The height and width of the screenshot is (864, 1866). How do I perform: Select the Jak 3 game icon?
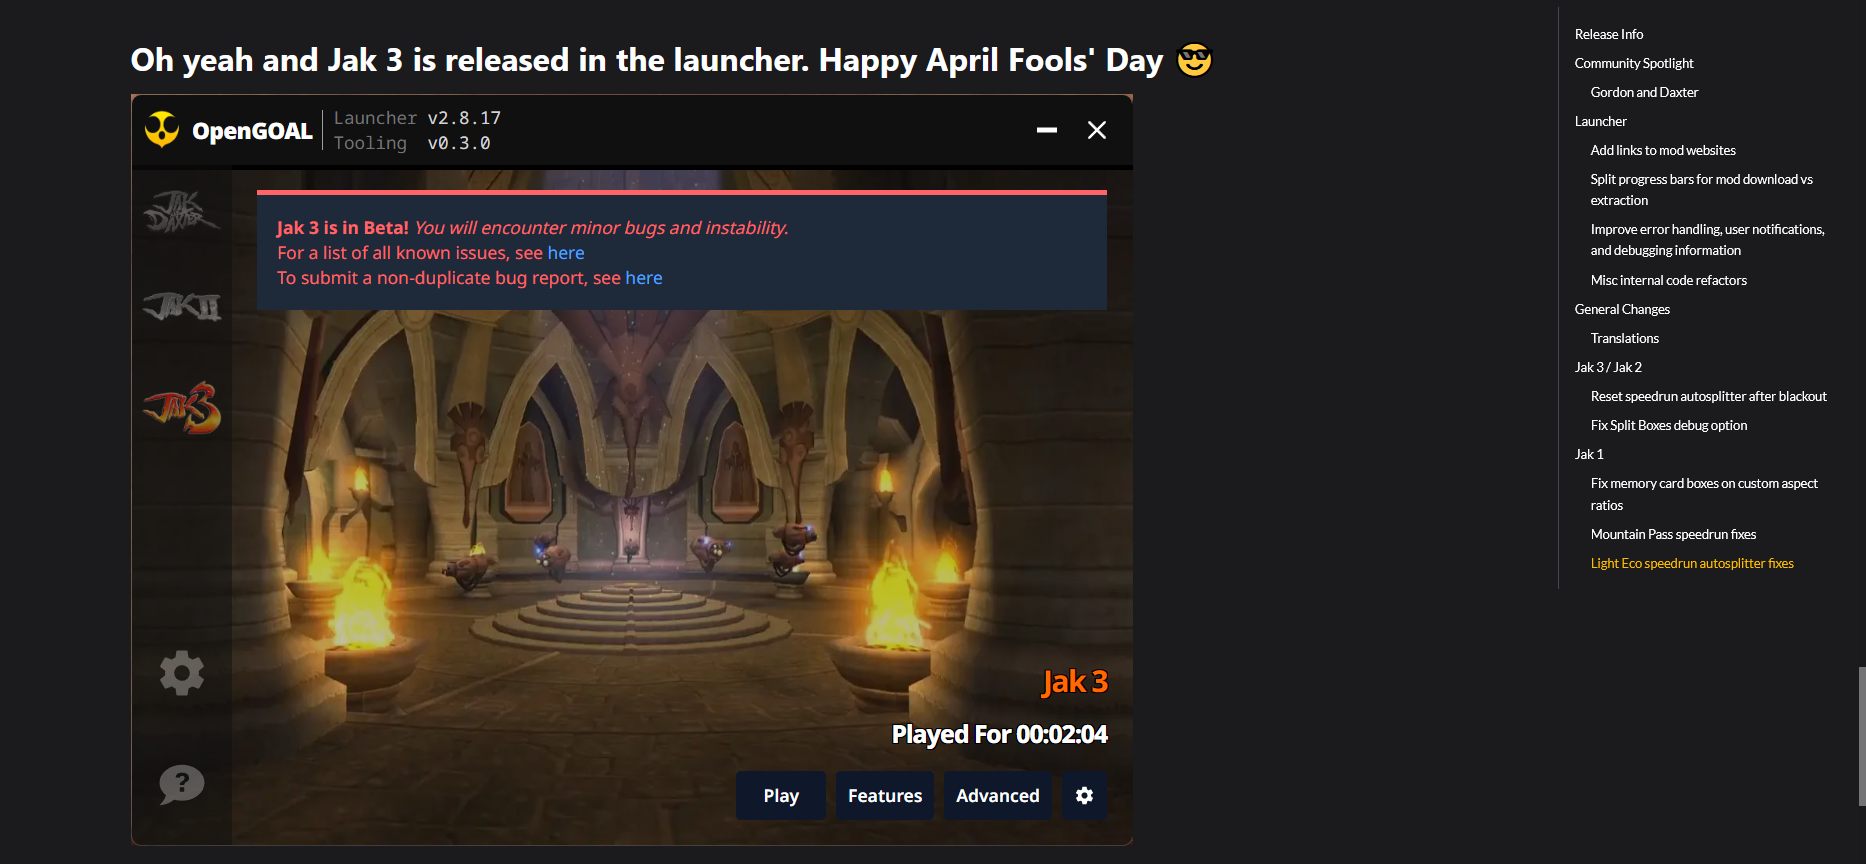point(183,407)
